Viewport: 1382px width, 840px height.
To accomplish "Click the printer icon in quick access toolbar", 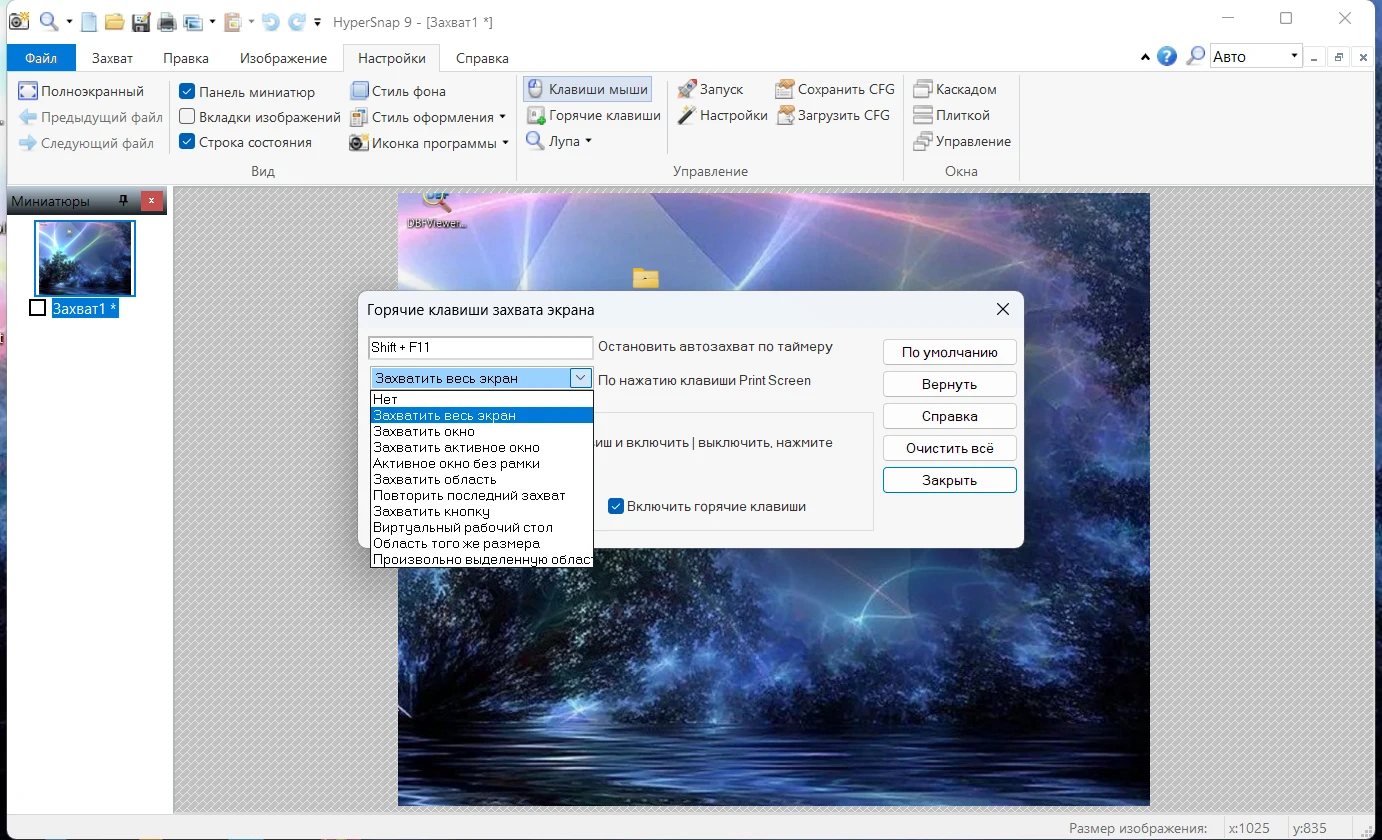I will pyautogui.click(x=167, y=21).
